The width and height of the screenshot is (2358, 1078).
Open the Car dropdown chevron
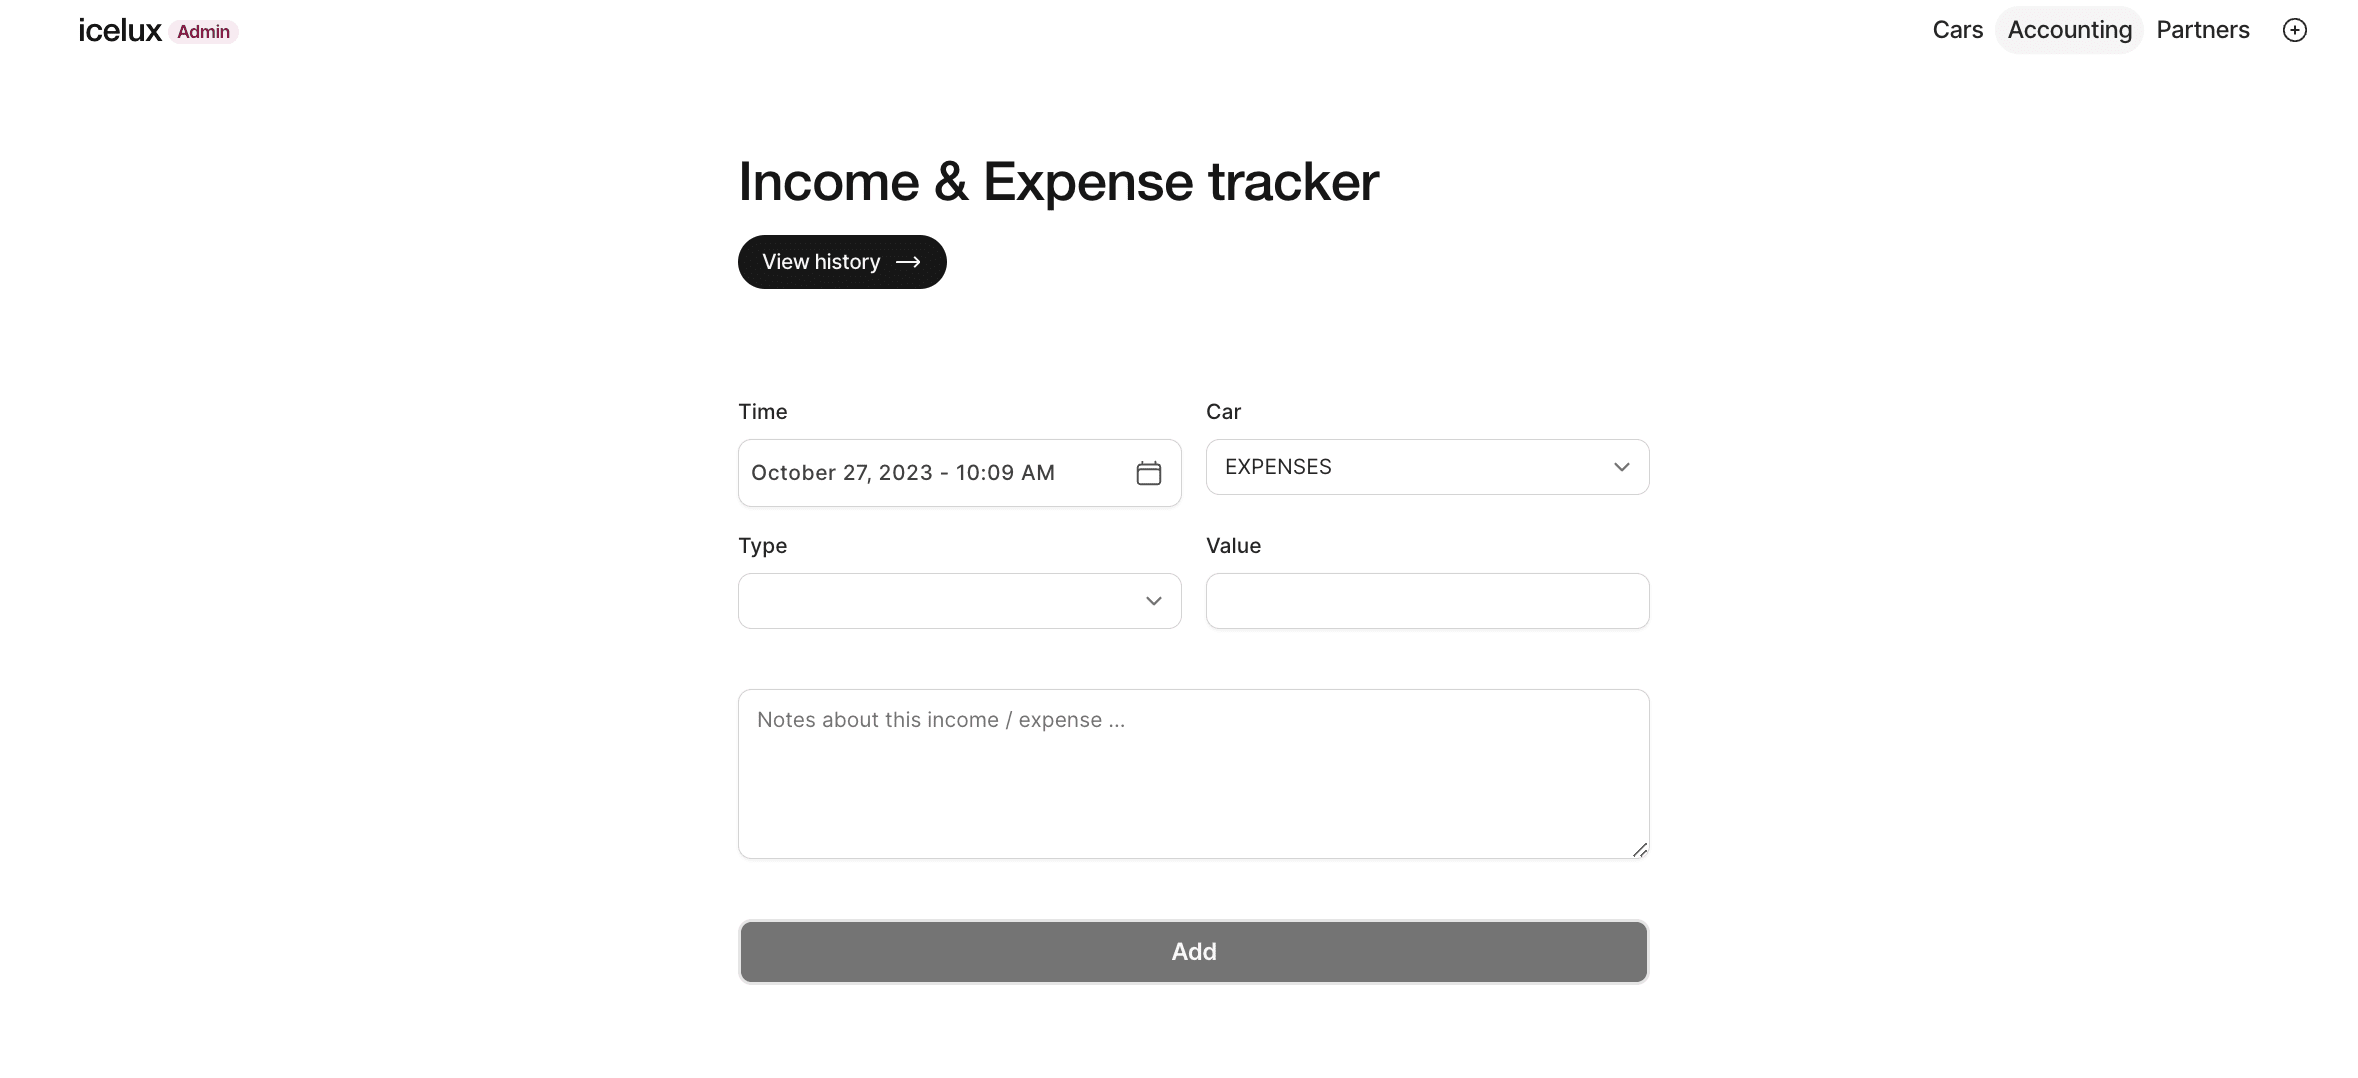coord(1621,467)
